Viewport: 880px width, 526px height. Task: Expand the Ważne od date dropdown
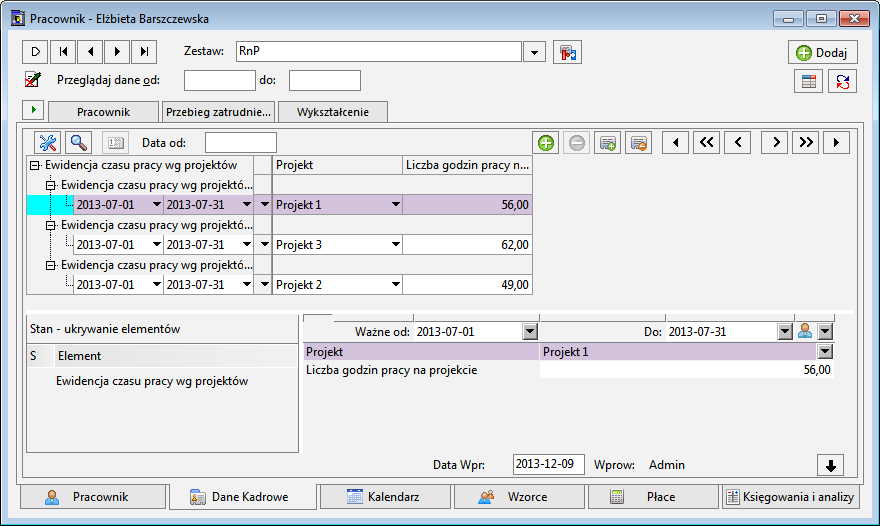tap(529, 332)
